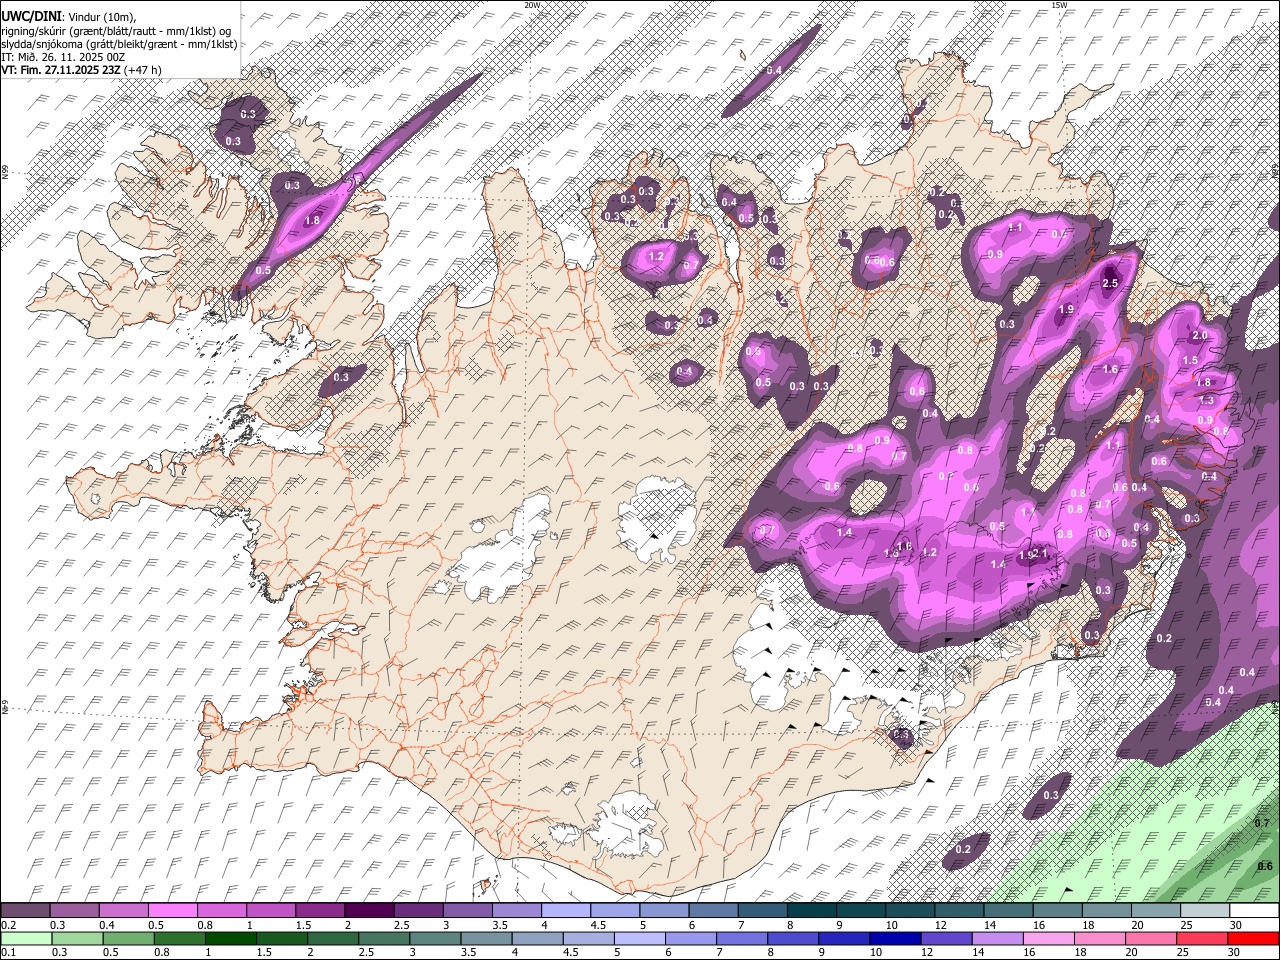Screen dimensions: 1280x960
Task: Click the 2.1 snowfall value on map
Action: click(x=1038, y=553)
